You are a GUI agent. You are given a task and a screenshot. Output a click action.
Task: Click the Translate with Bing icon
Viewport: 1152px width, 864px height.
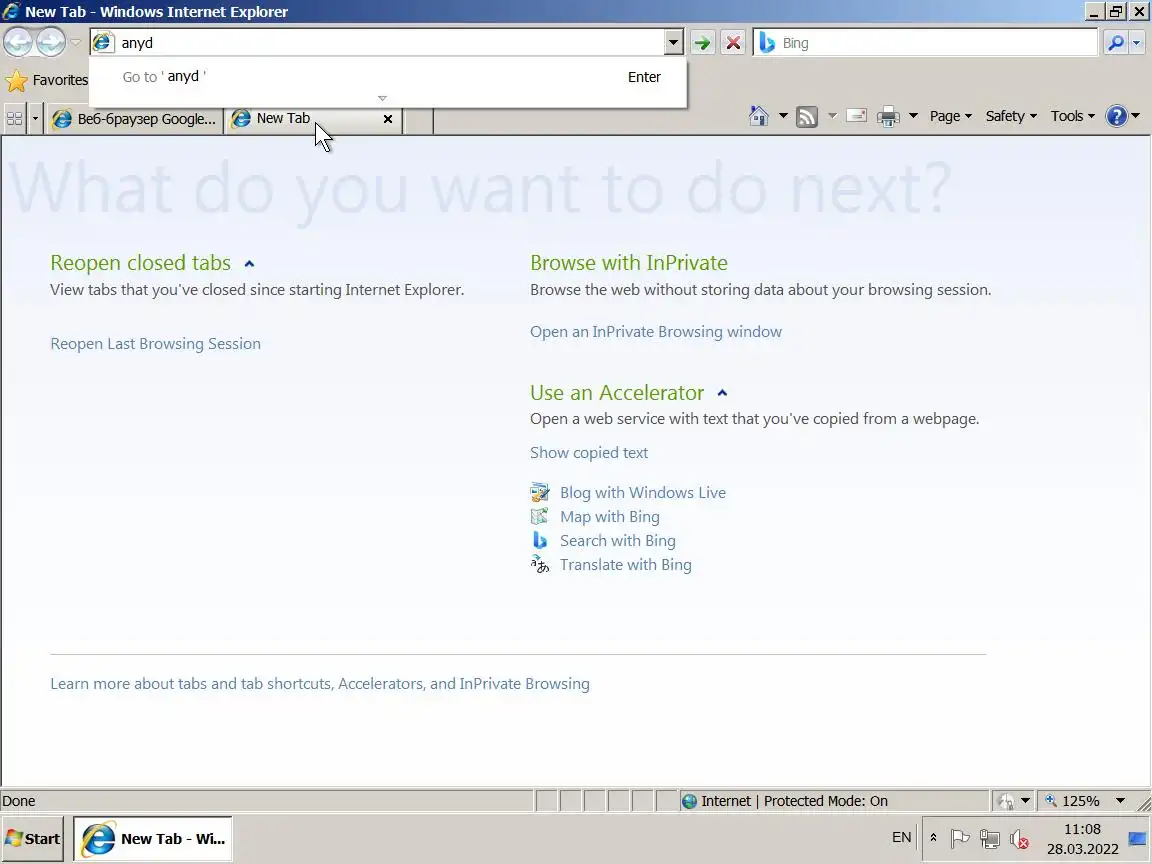click(540, 564)
